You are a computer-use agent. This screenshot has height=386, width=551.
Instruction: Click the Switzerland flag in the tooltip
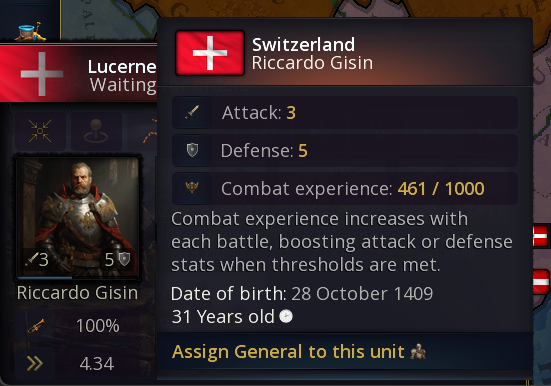[210, 53]
